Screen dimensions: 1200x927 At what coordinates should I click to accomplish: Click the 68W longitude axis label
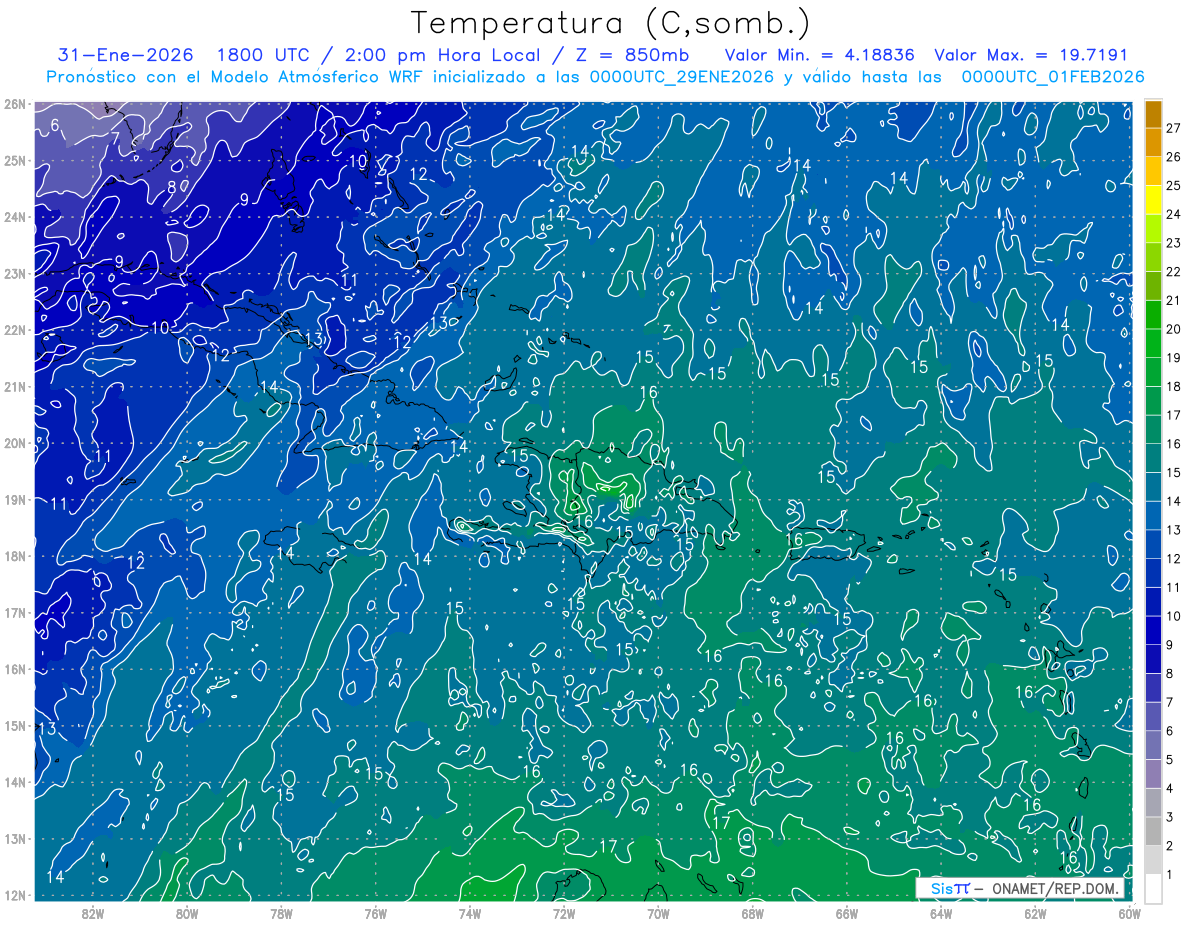(752, 913)
